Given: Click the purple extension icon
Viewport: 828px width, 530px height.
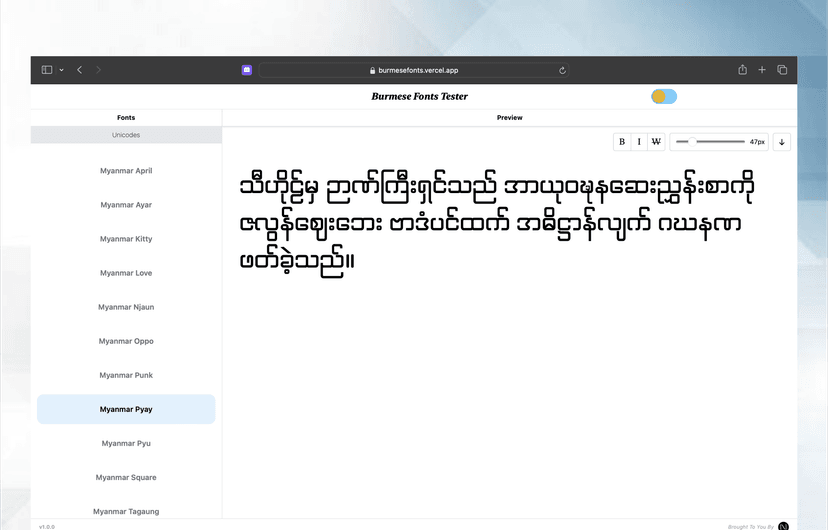Looking at the screenshot, I should click(247, 70).
